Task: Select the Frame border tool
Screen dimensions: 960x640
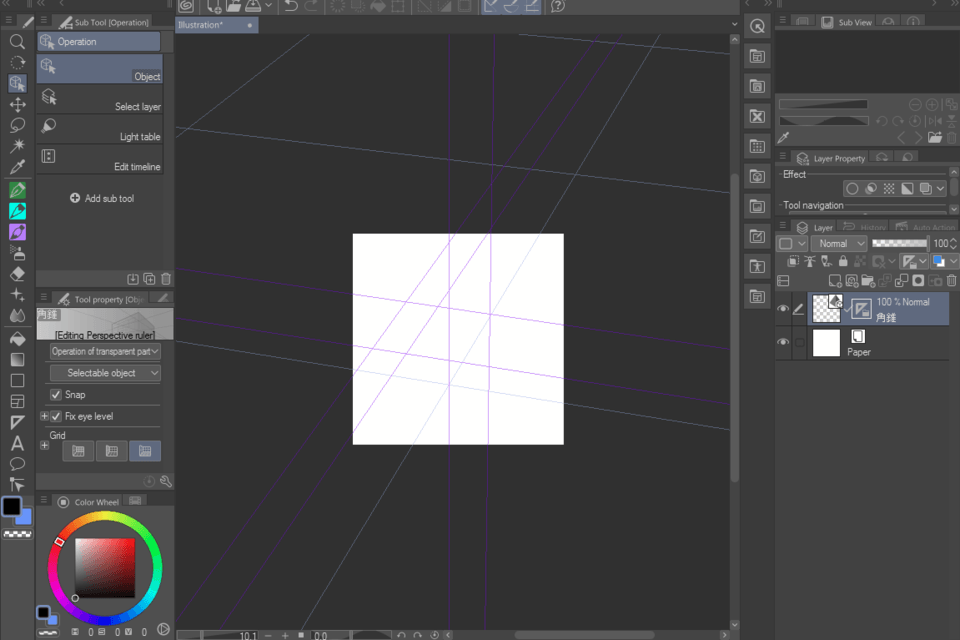Action: click(17, 402)
